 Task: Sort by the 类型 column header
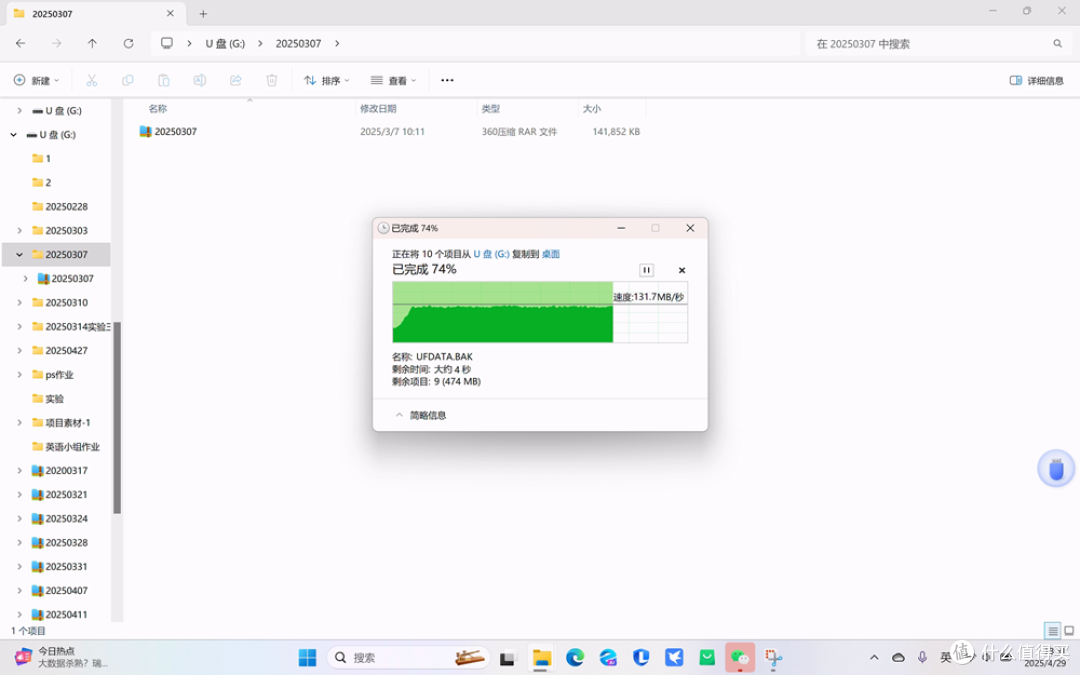(490, 109)
